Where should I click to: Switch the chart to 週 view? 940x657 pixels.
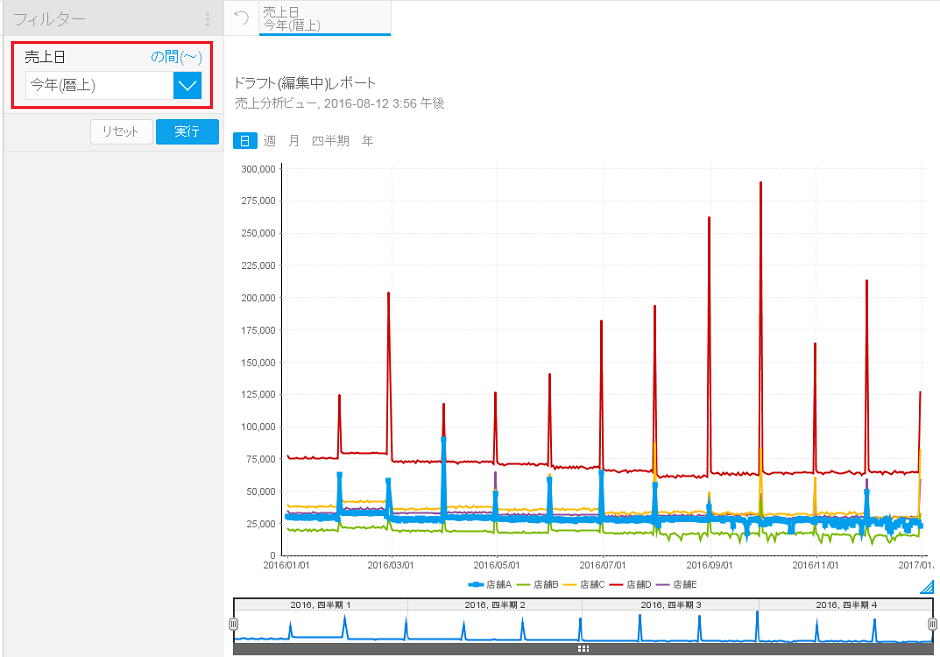point(269,141)
